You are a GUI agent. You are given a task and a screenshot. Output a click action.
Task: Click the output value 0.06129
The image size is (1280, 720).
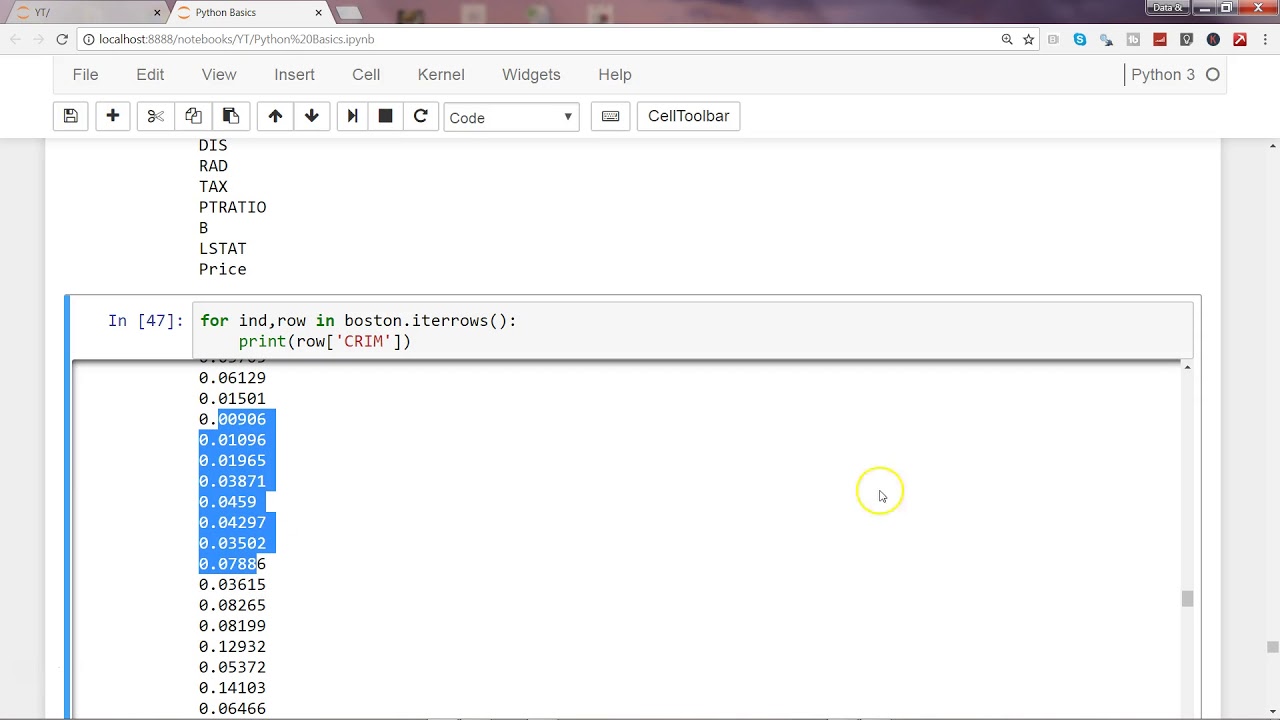[232, 378]
